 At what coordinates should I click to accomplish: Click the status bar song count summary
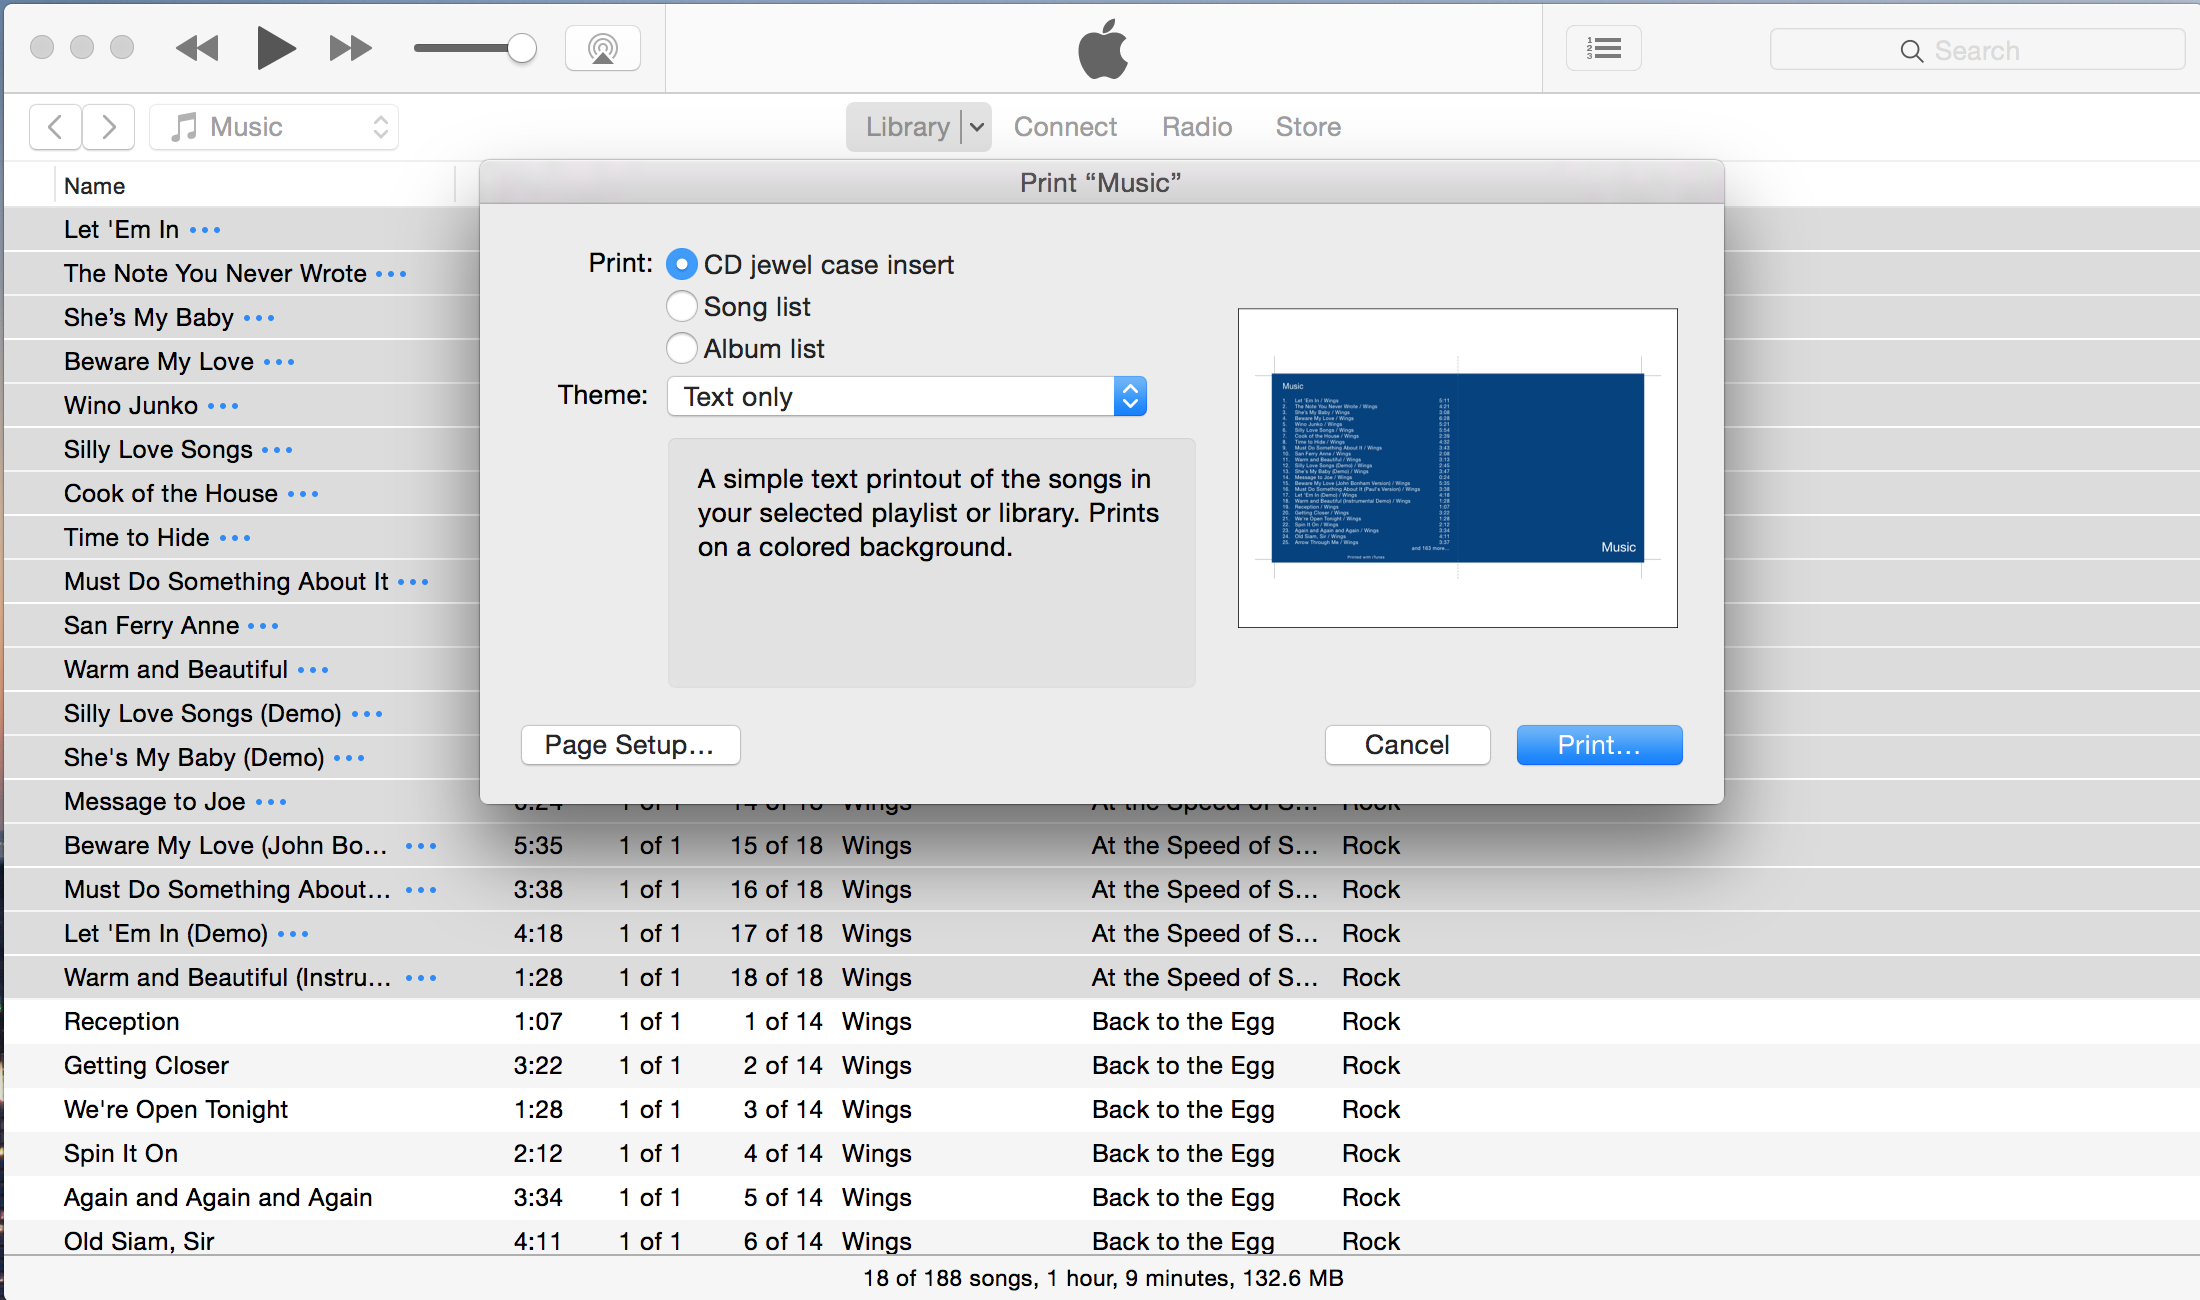tap(1103, 1278)
